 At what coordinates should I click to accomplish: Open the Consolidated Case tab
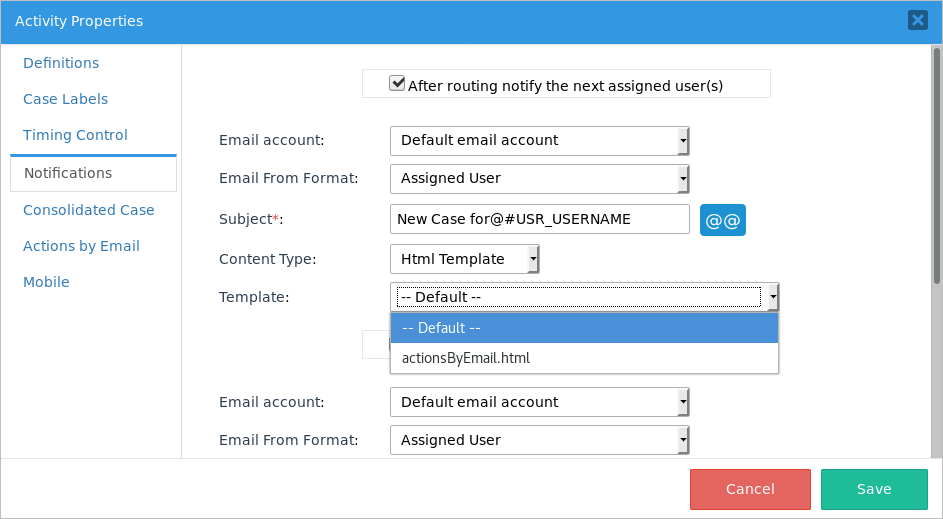(x=89, y=210)
